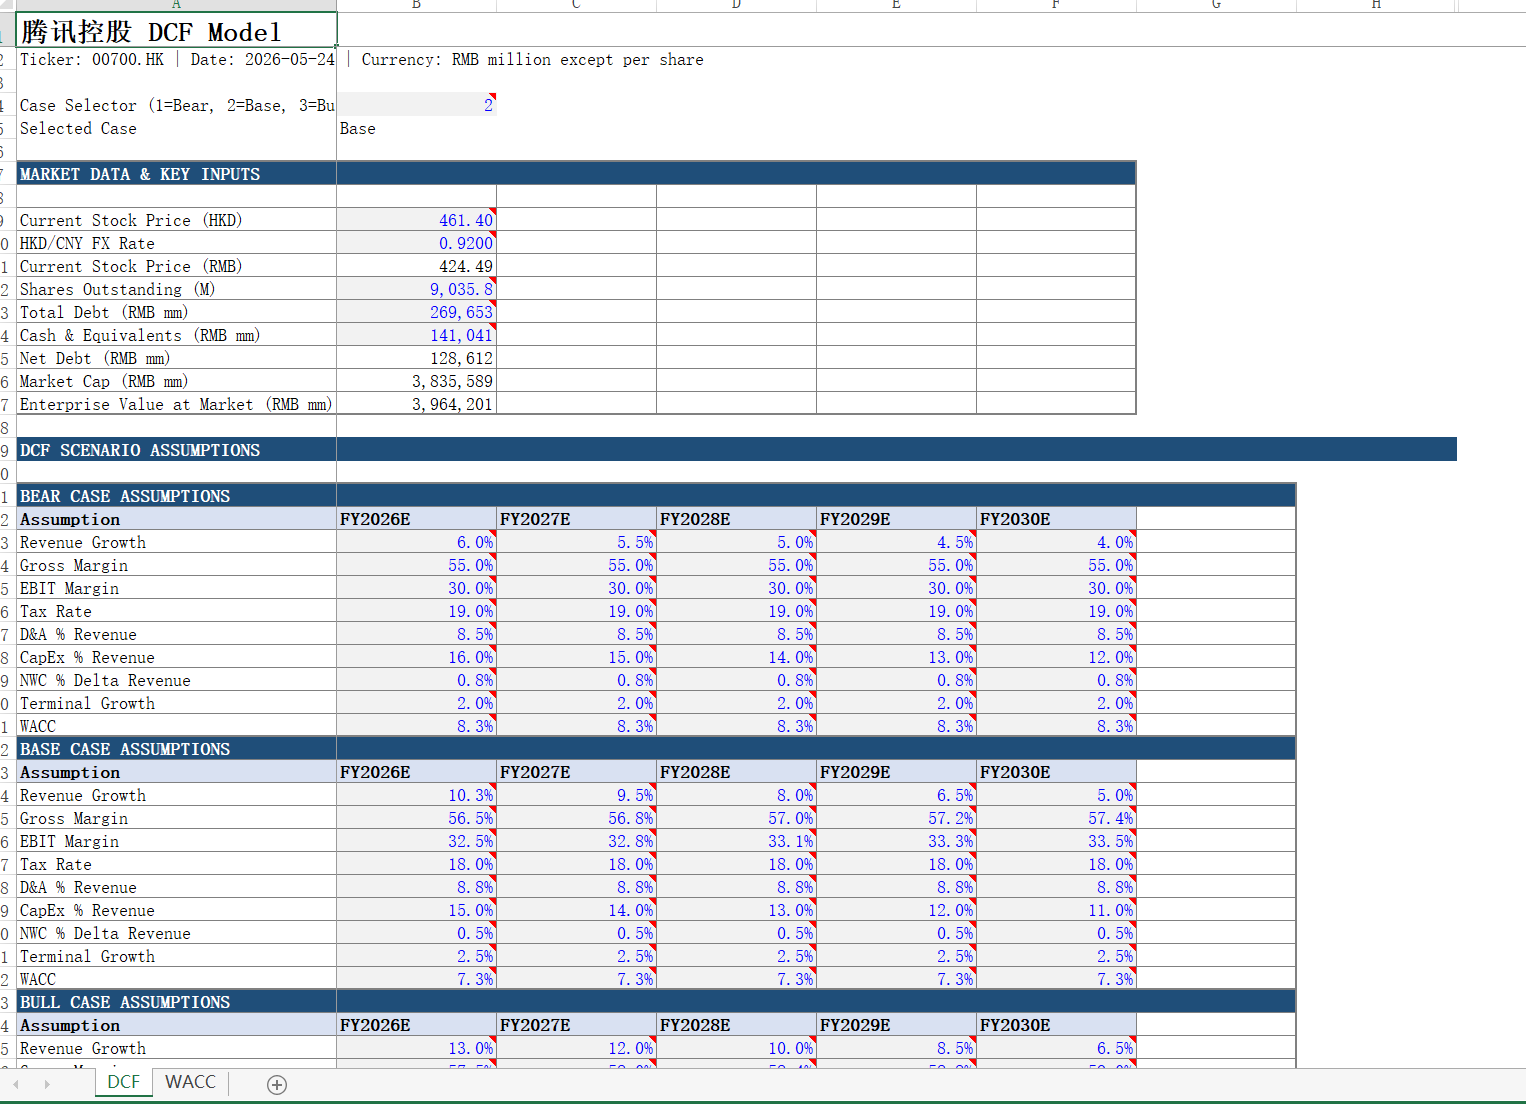Select Base case FY2026E Gross Margin 56.5%
The image size is (1526, 1104).
pos(417,818)
